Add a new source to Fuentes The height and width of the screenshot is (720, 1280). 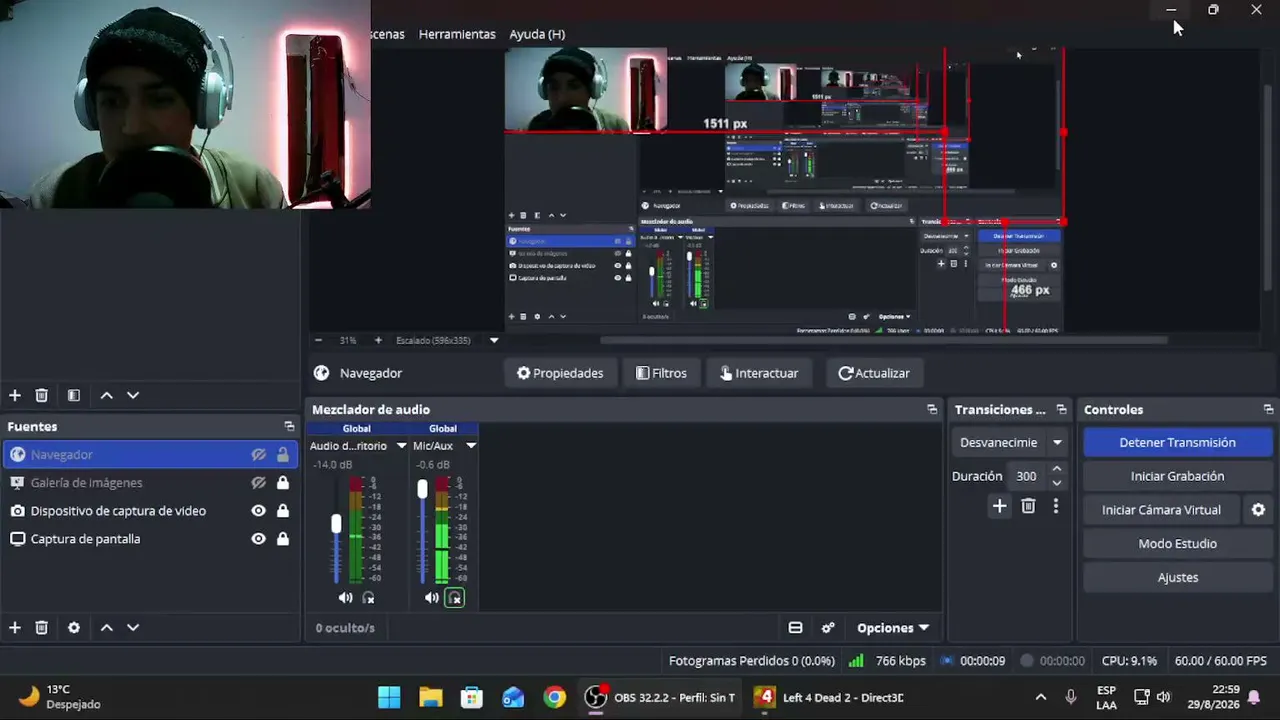[15, 628]
